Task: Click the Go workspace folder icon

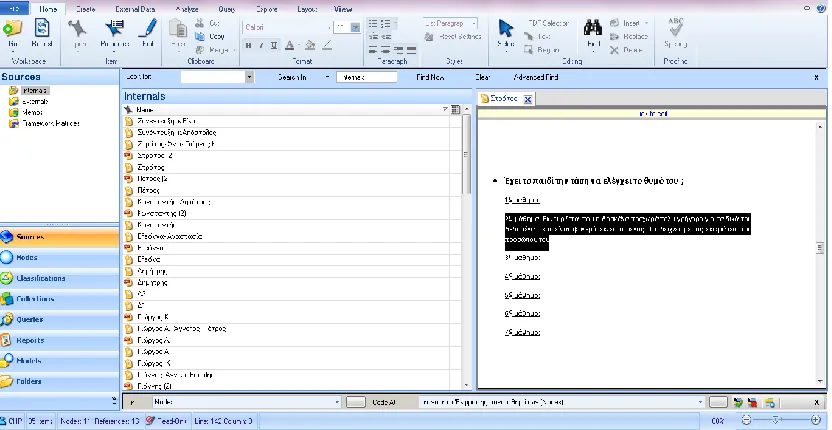Action: pos(12,28)
